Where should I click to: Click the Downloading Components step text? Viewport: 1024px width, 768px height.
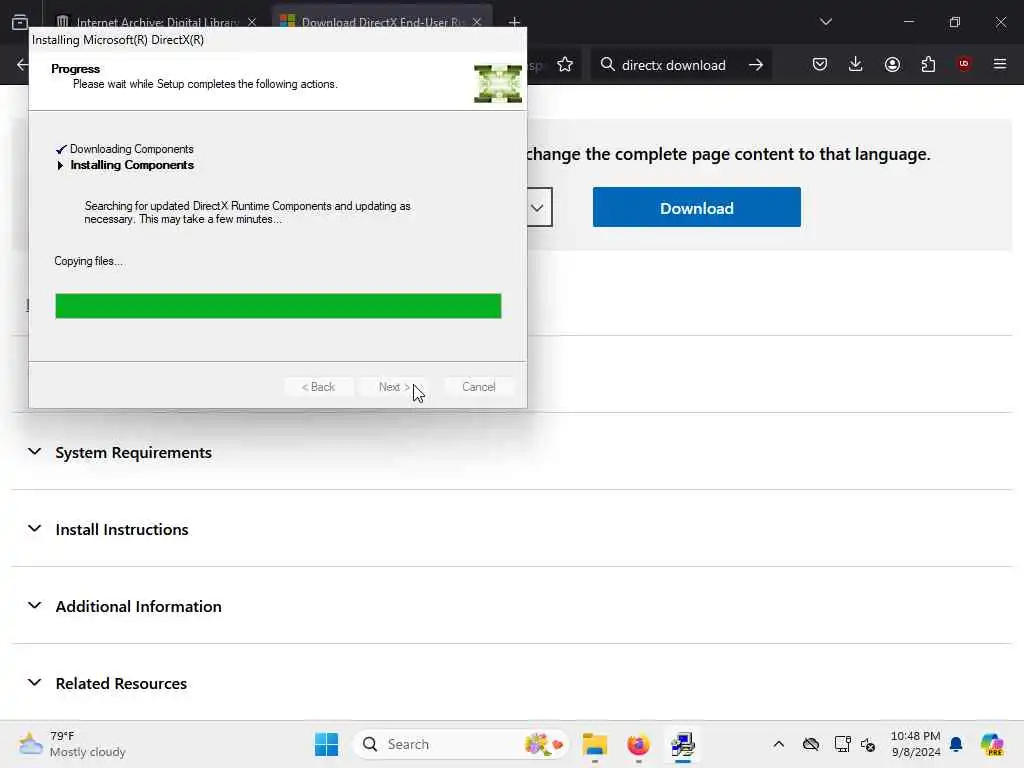pyautogui.click(x=131, y=149)
